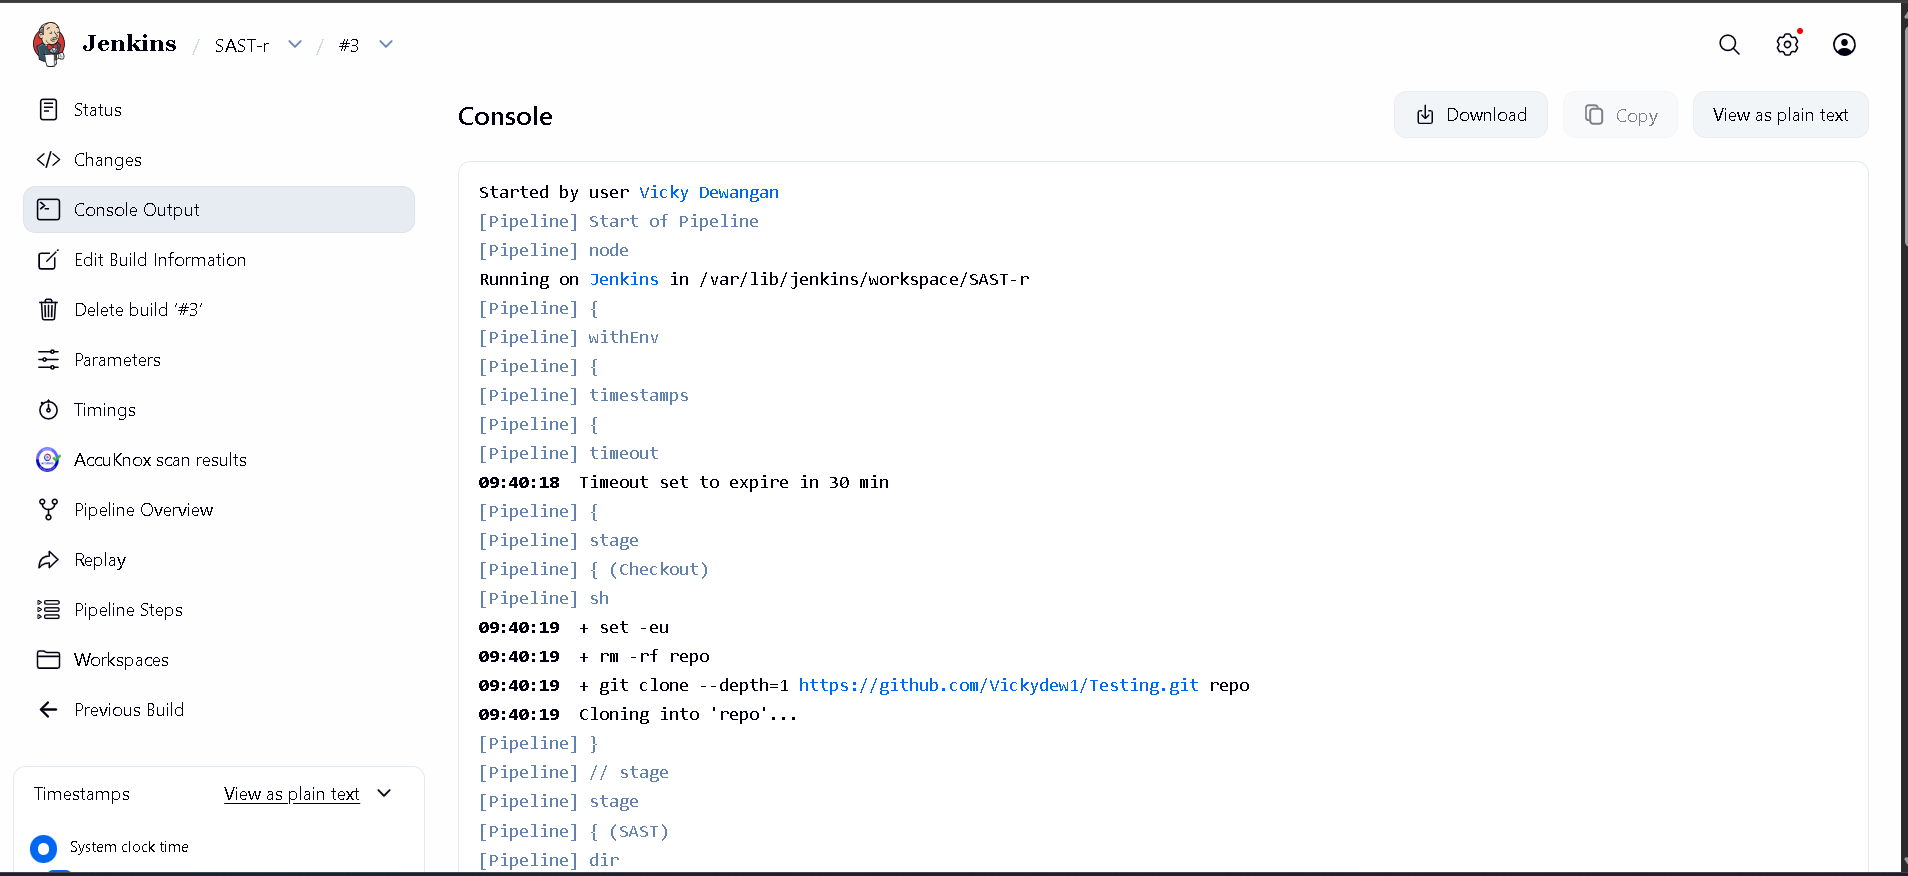
Task: Click the '[Pipeline] Start of Pipeline' line
Action: [x=619, y=221]
